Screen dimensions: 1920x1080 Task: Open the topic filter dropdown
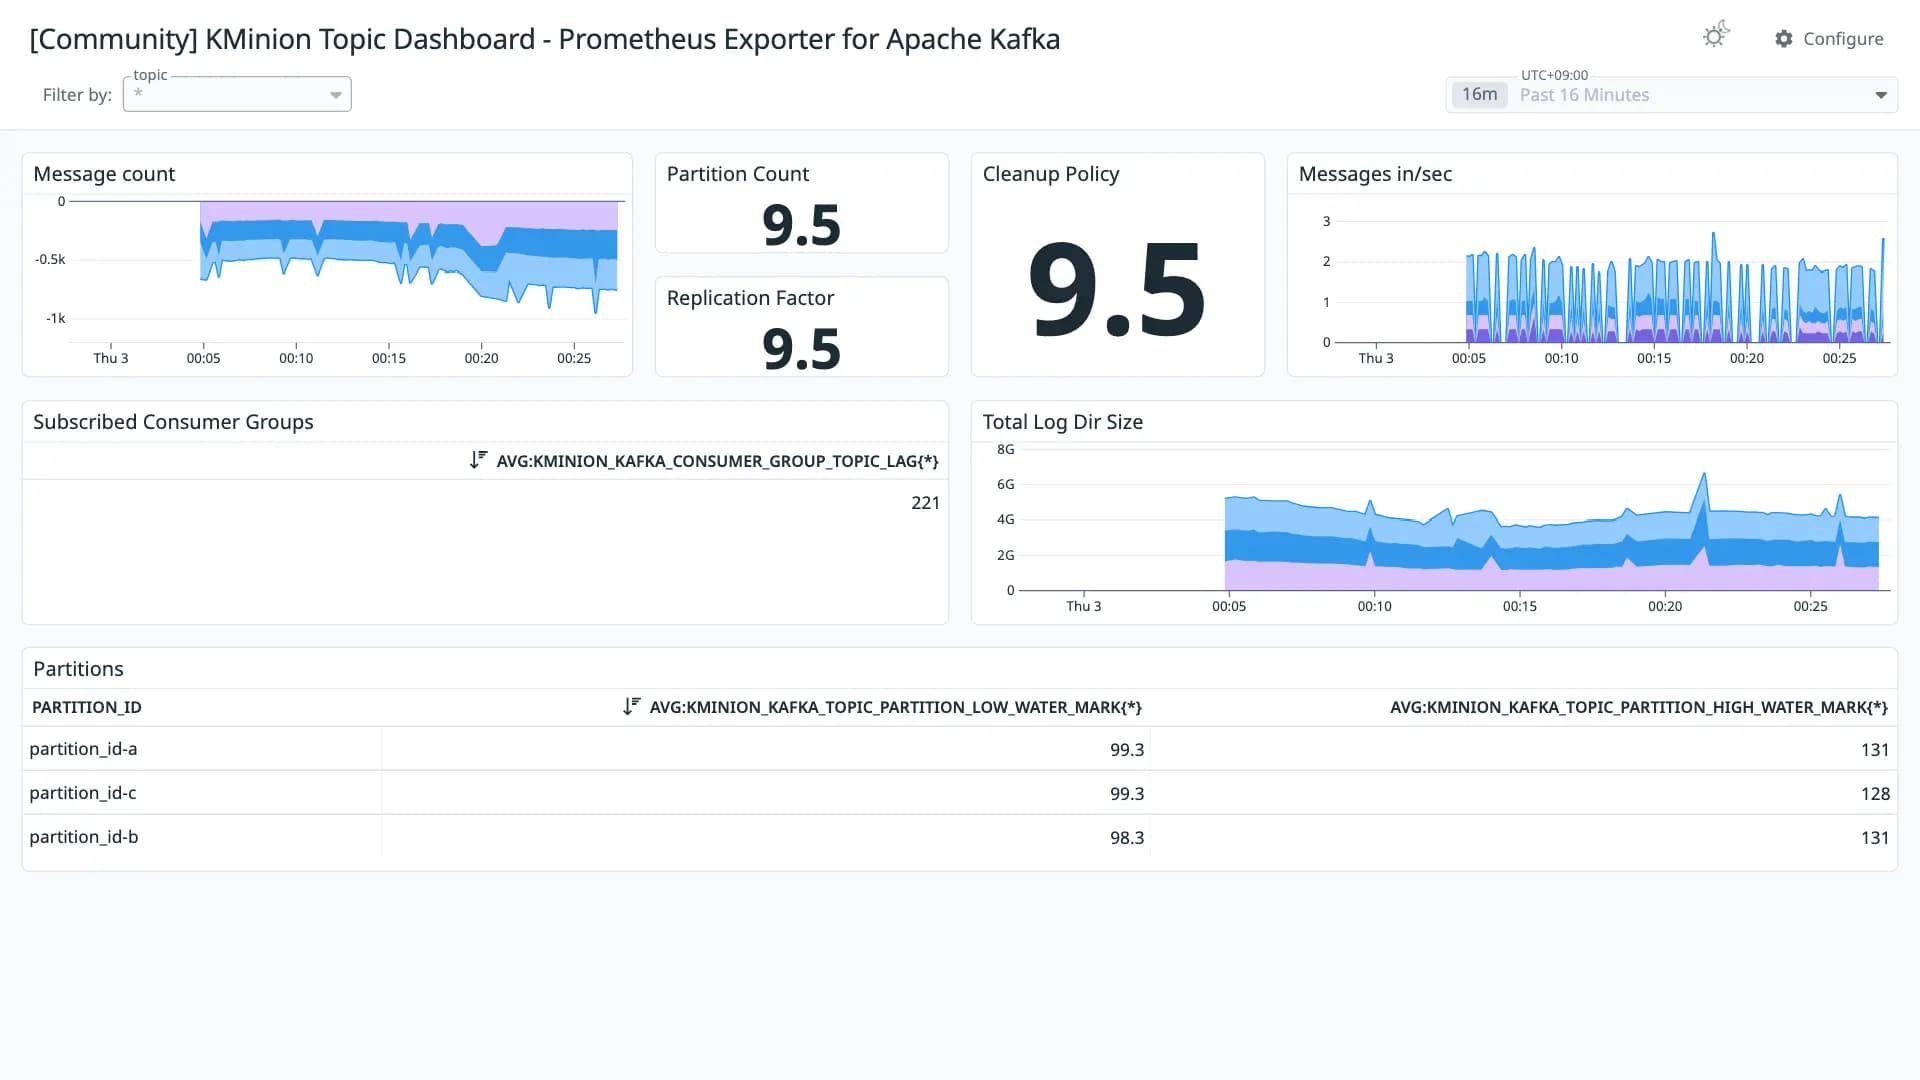(237, 94)
